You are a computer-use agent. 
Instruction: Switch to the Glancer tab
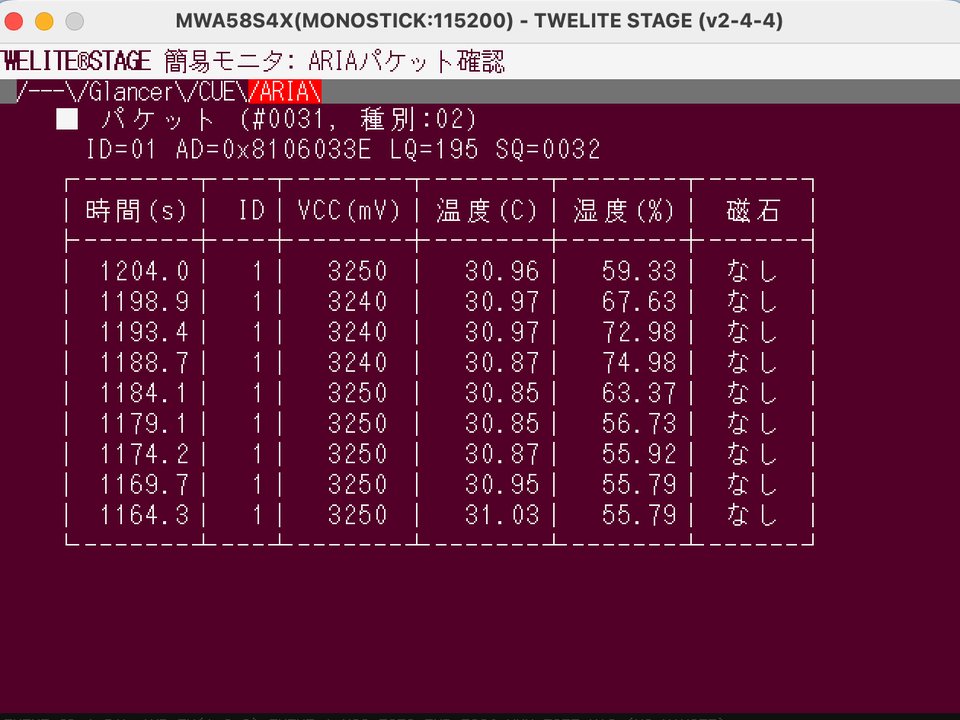(131, 92)
